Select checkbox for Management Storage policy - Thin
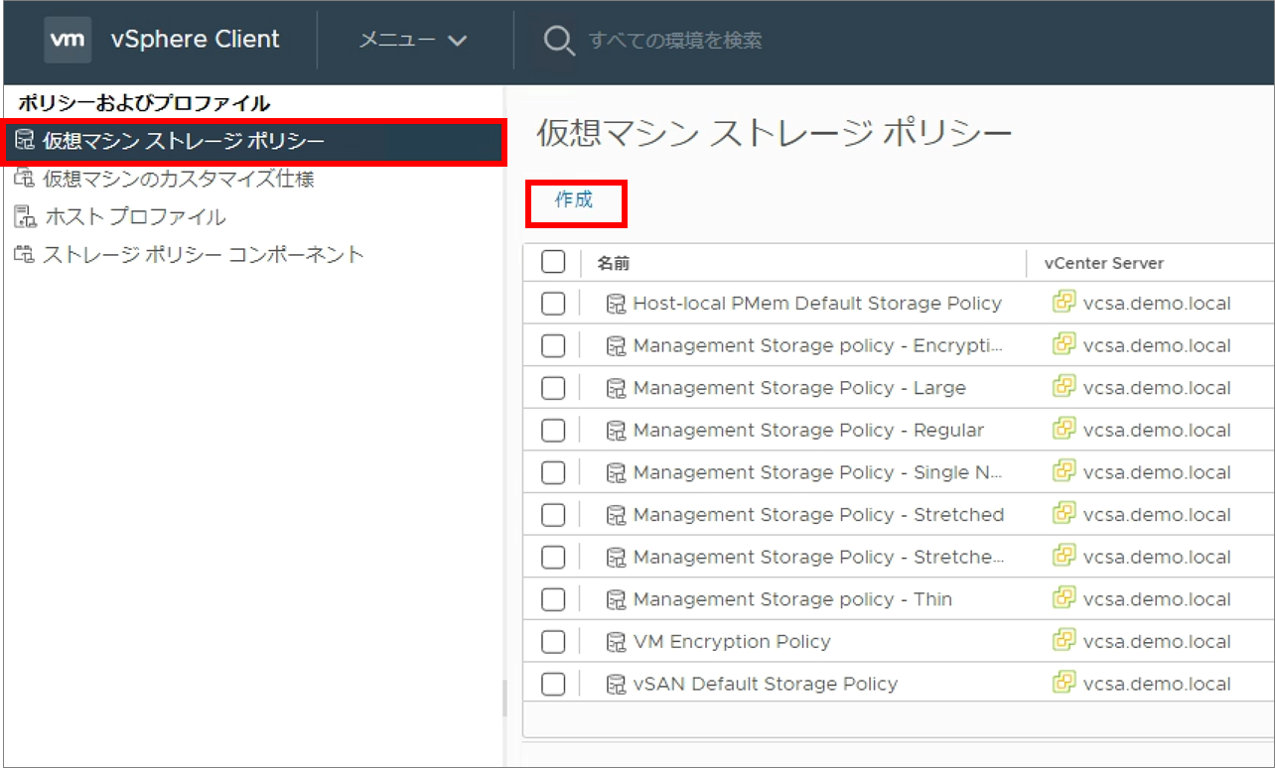Viewport: 1275px width, 768px height. (553, 600)
